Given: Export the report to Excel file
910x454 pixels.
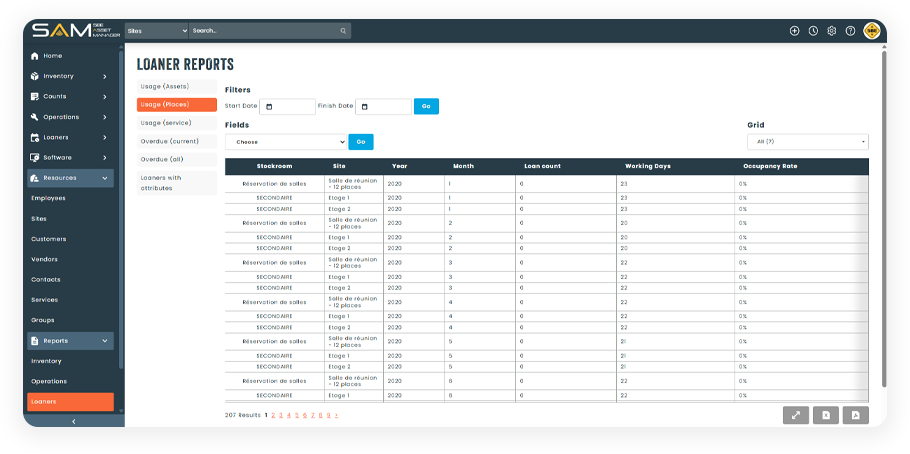Looking at the screenshot, I should (826, 415).
